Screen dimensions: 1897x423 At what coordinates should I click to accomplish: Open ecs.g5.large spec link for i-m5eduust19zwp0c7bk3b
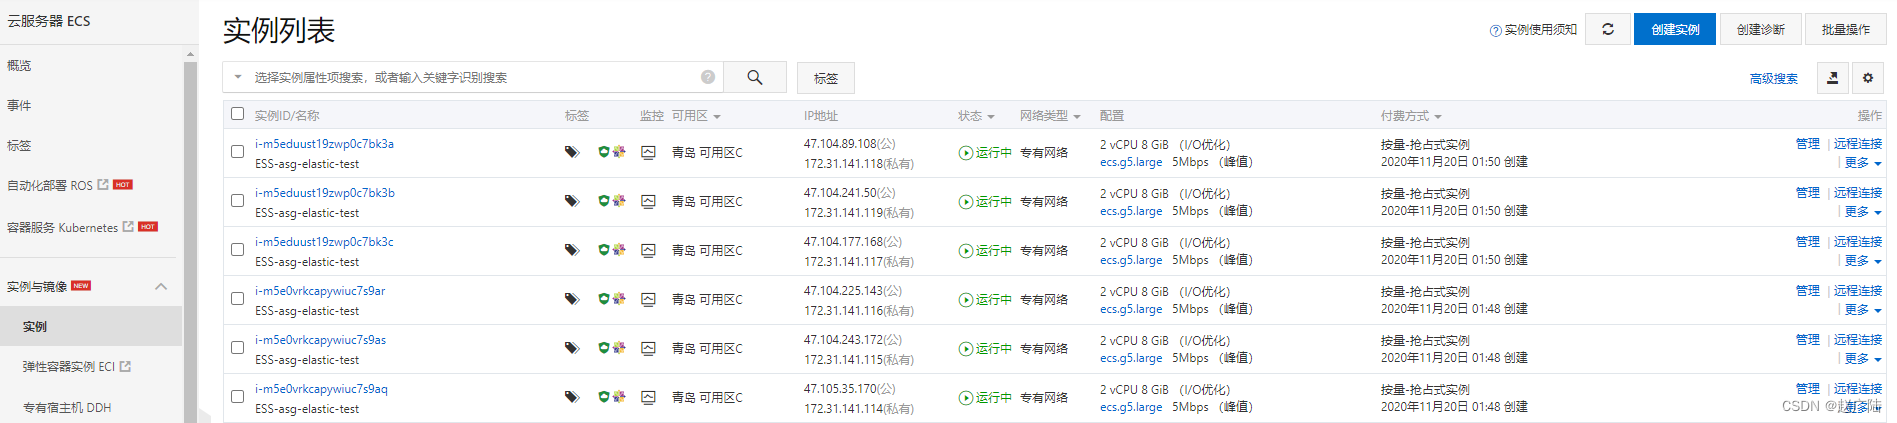coord(1131,211)
